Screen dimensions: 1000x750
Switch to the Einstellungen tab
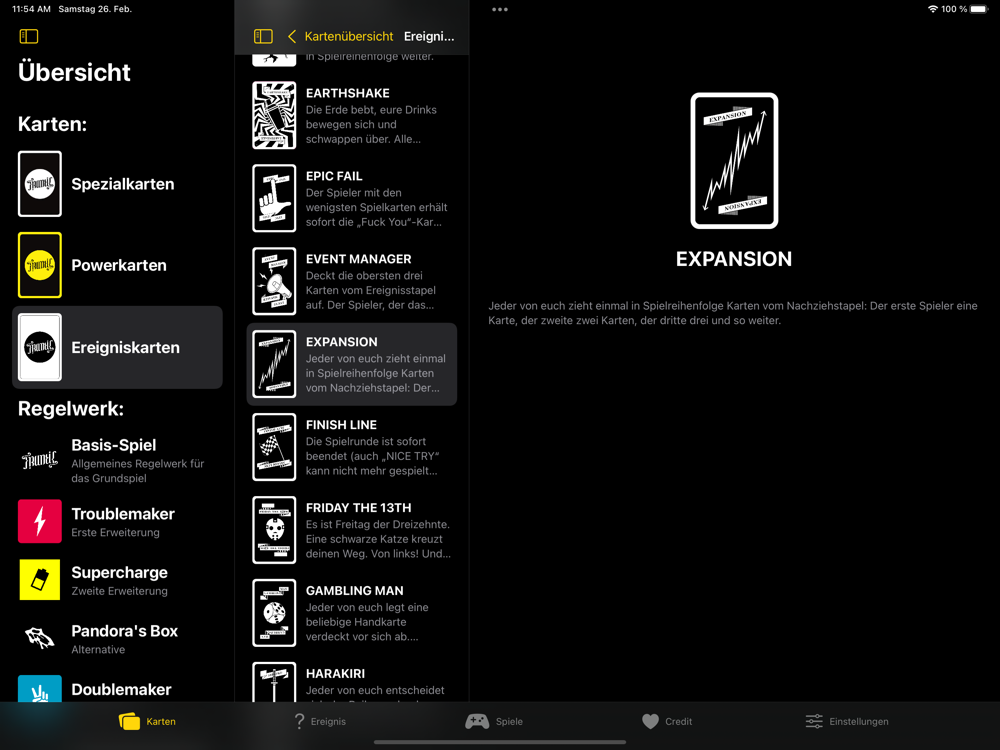(x=847, y=721)
